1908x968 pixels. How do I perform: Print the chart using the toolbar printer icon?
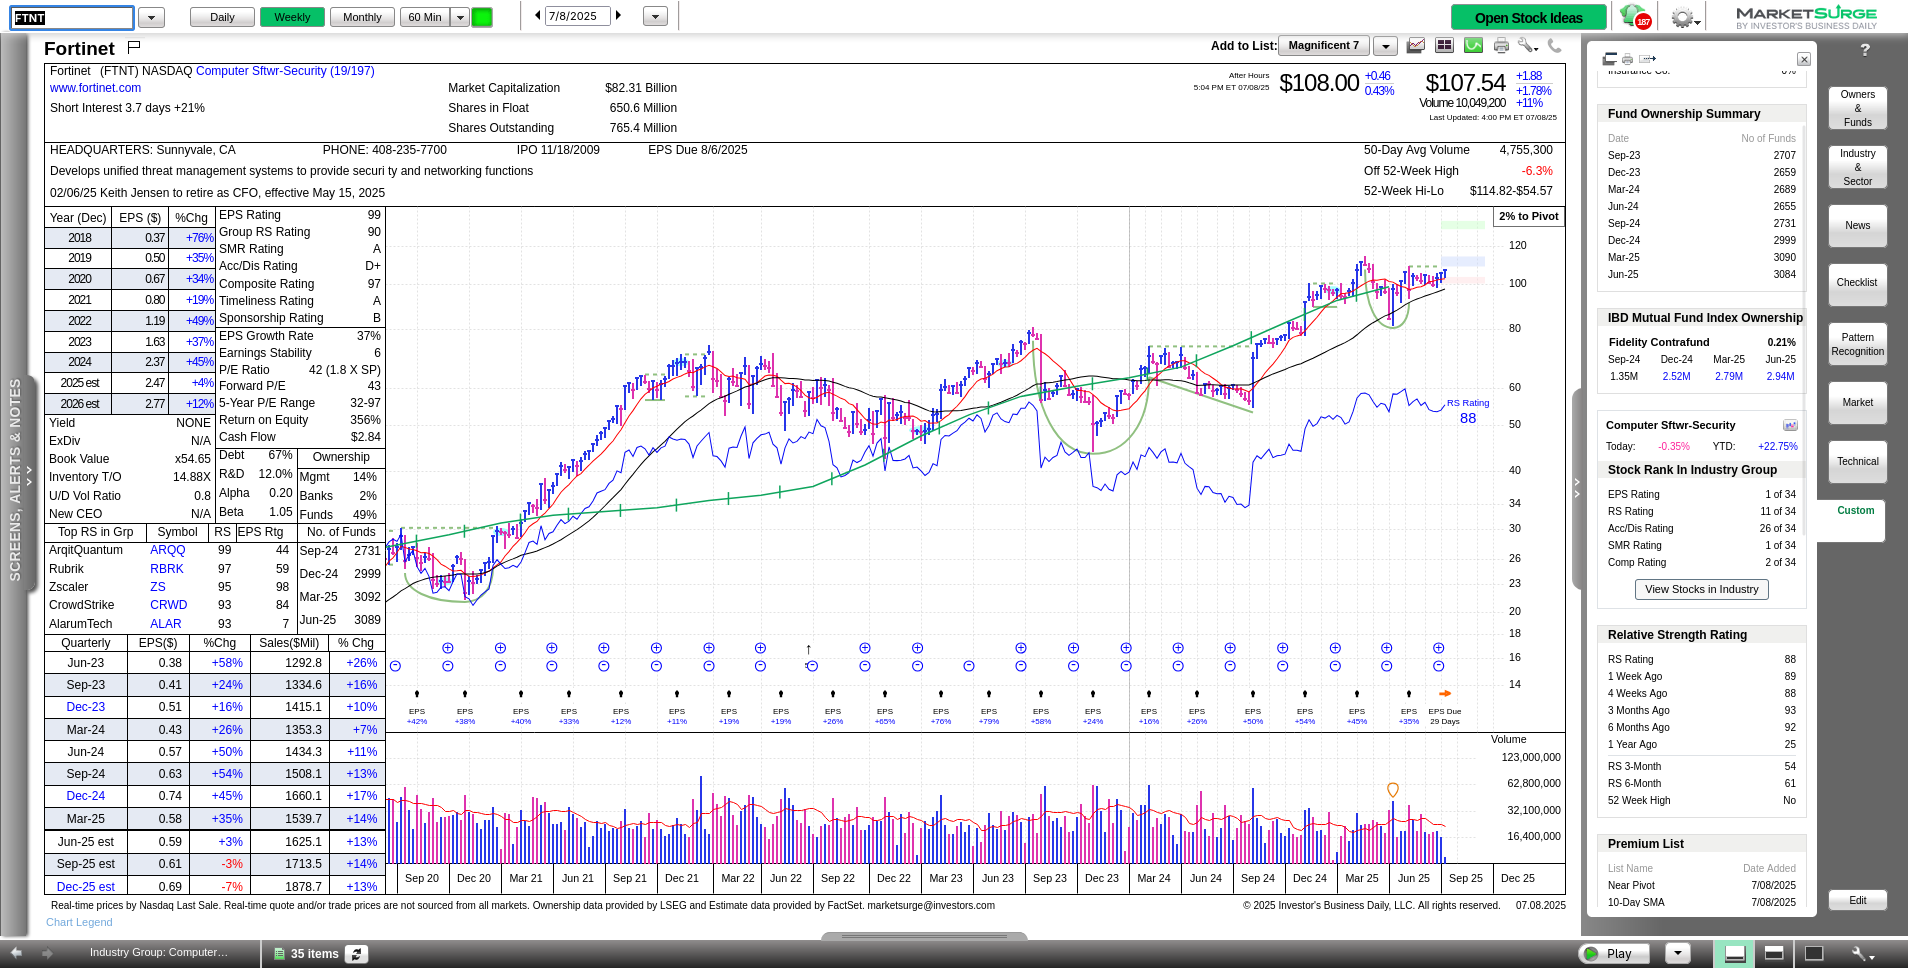[x=1501, y=45]
